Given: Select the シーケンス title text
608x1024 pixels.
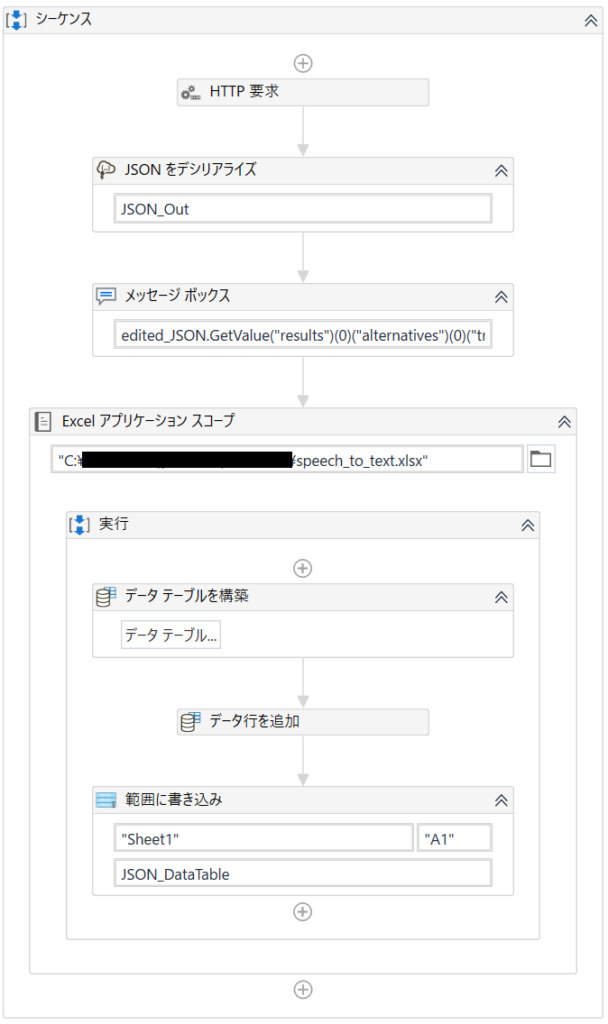Looking at the screenshot, I should (64, 20).
